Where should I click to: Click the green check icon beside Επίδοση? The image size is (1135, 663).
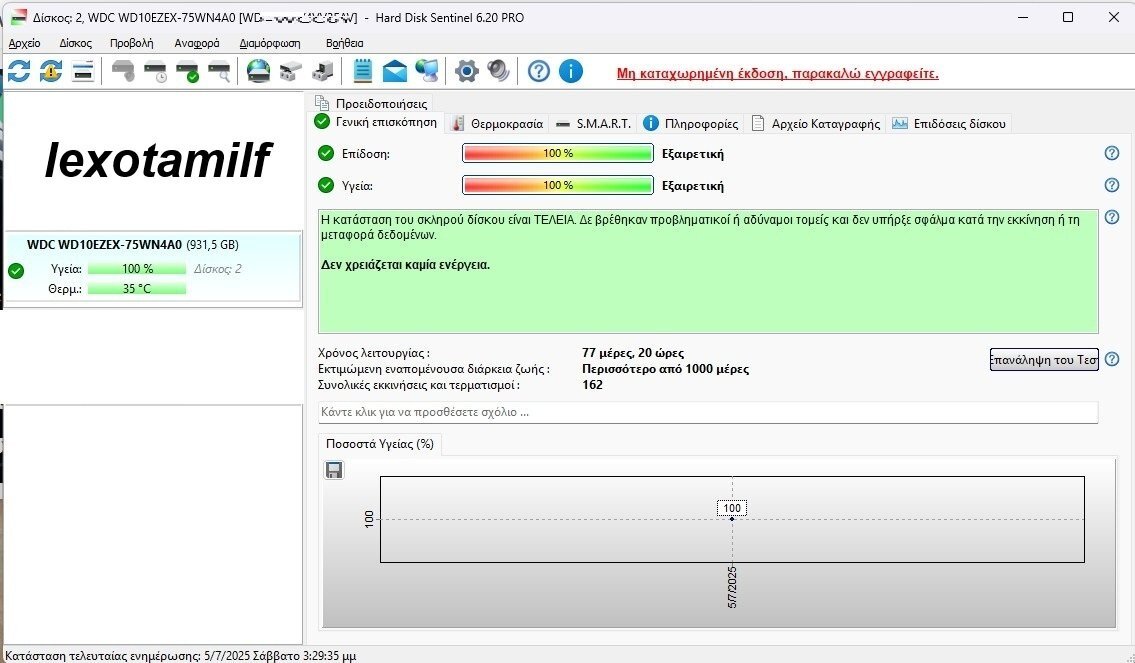[x=326, y=153]
